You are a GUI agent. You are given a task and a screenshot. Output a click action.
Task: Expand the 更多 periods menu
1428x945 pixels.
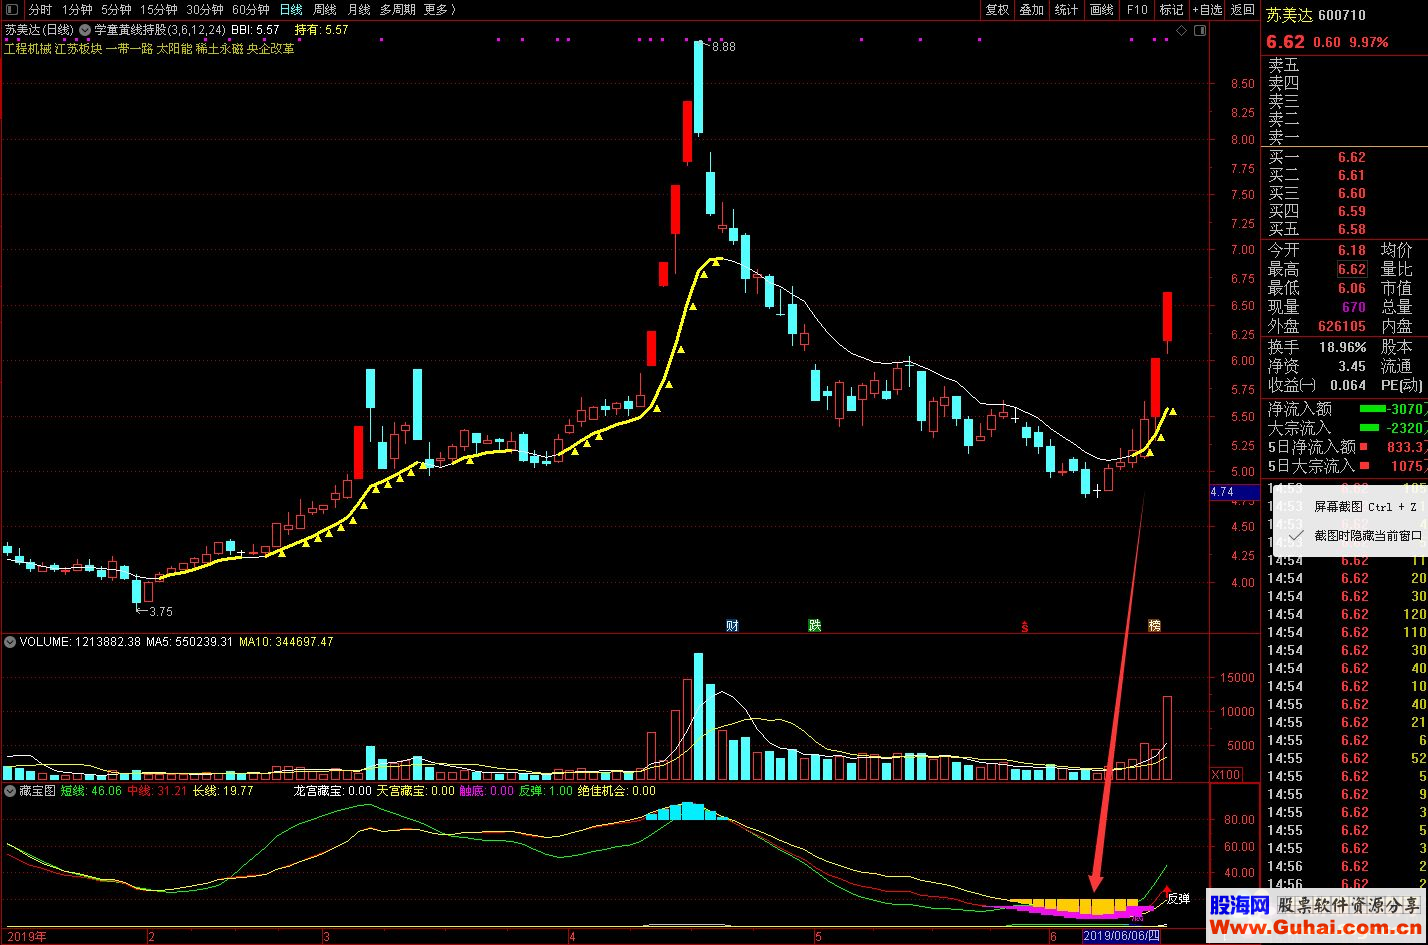(439, 9)
